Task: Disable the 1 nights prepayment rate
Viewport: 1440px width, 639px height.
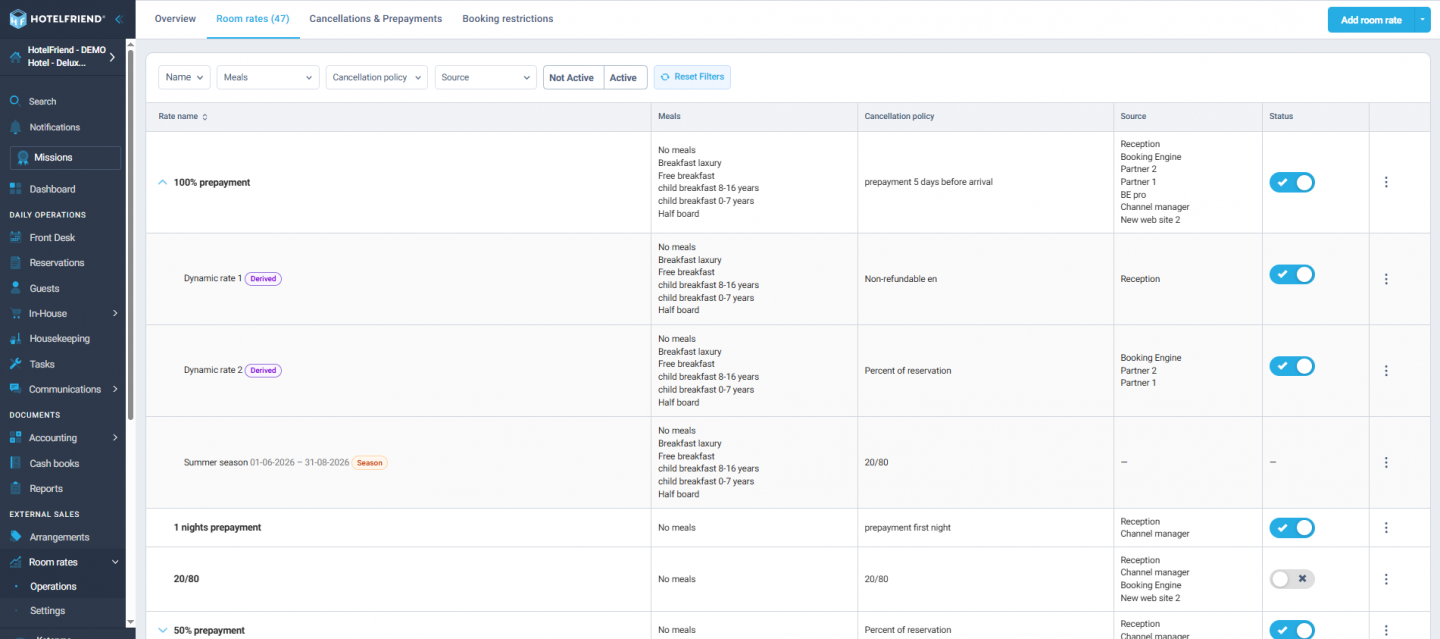Action: pos(1292,527)
